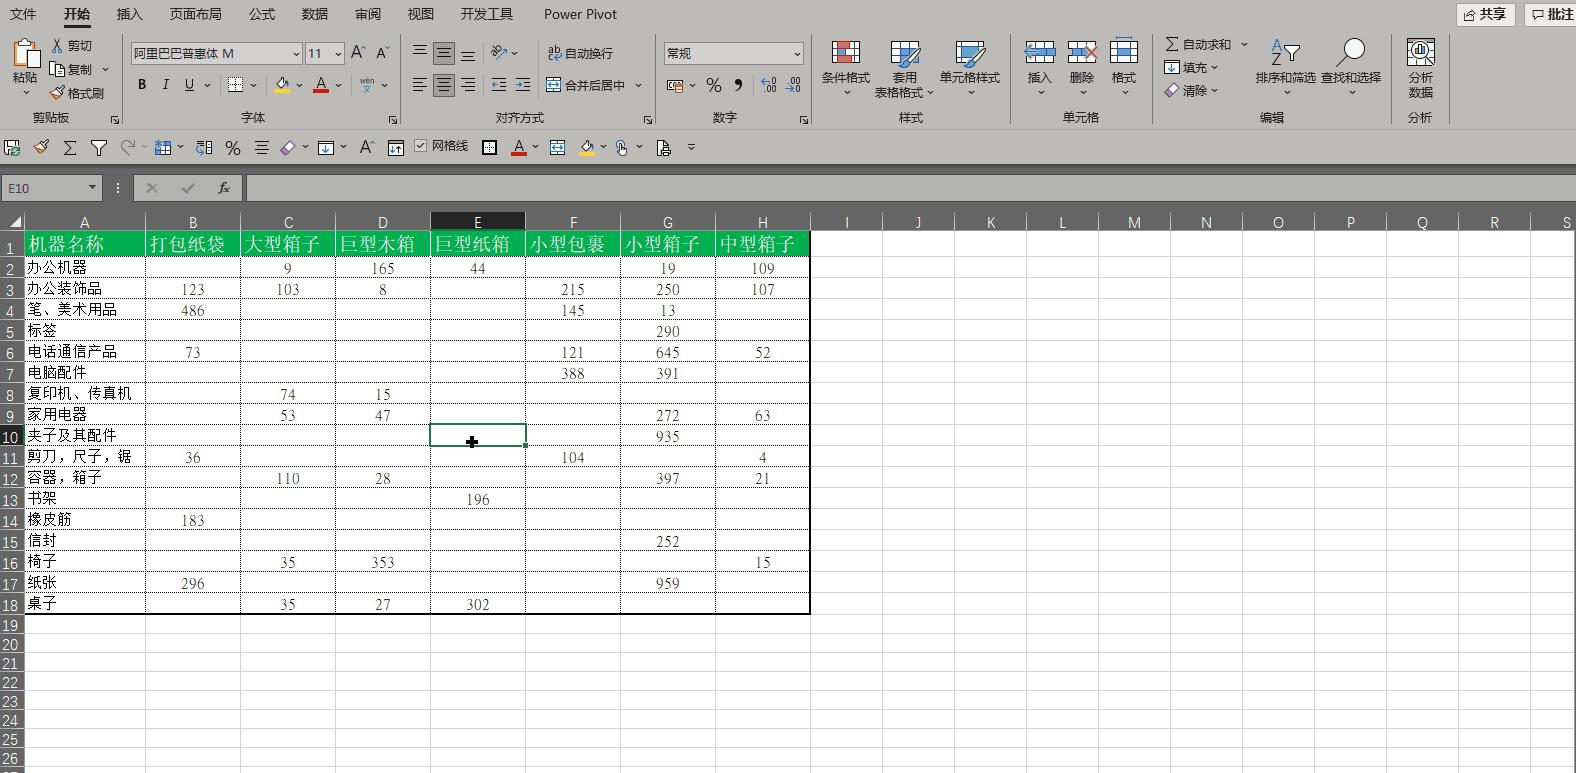Open 排序和筛选 sort and filter

click(x=1286, y=66)
